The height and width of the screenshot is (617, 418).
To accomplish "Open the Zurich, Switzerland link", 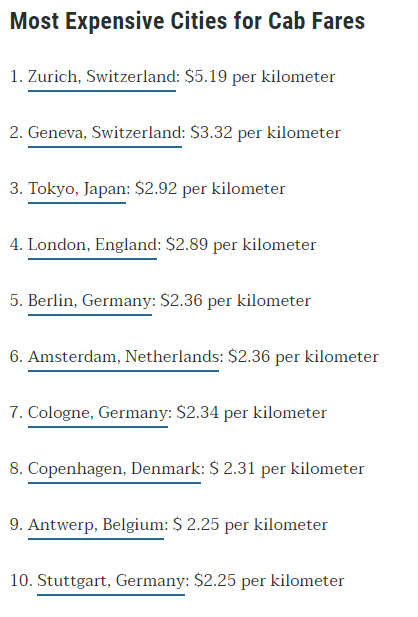I will pyautogui.click(x=102, y=77).
